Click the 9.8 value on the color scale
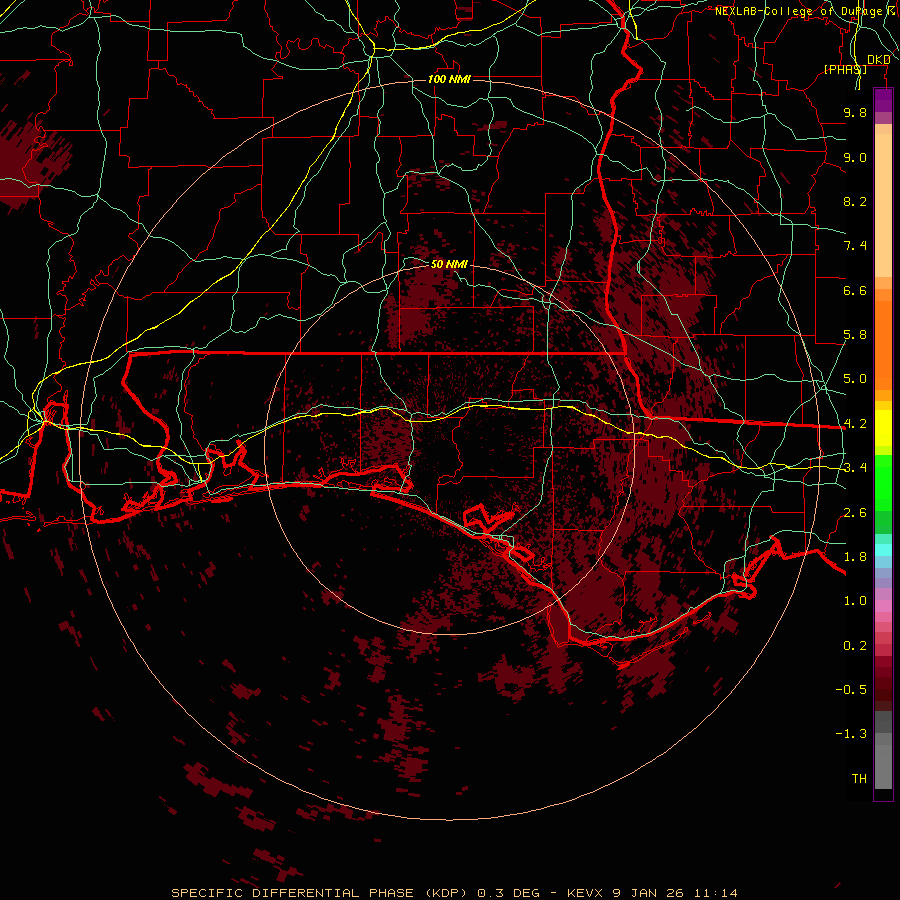The height and width of the screenshot is (900, 900). click(855, 112)
